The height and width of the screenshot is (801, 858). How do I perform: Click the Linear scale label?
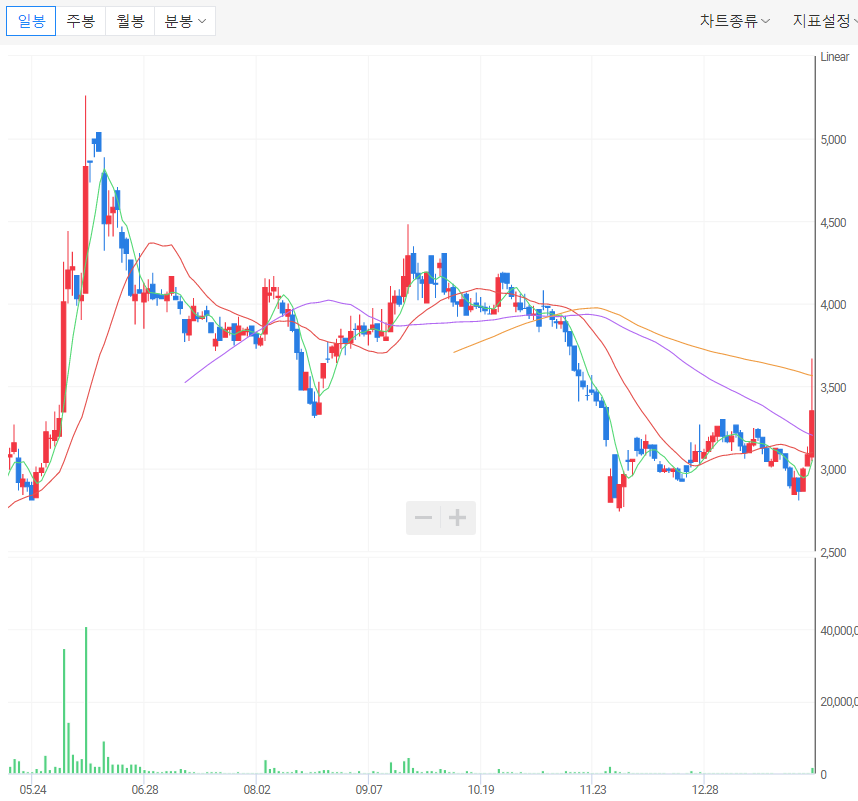point(834,57)
